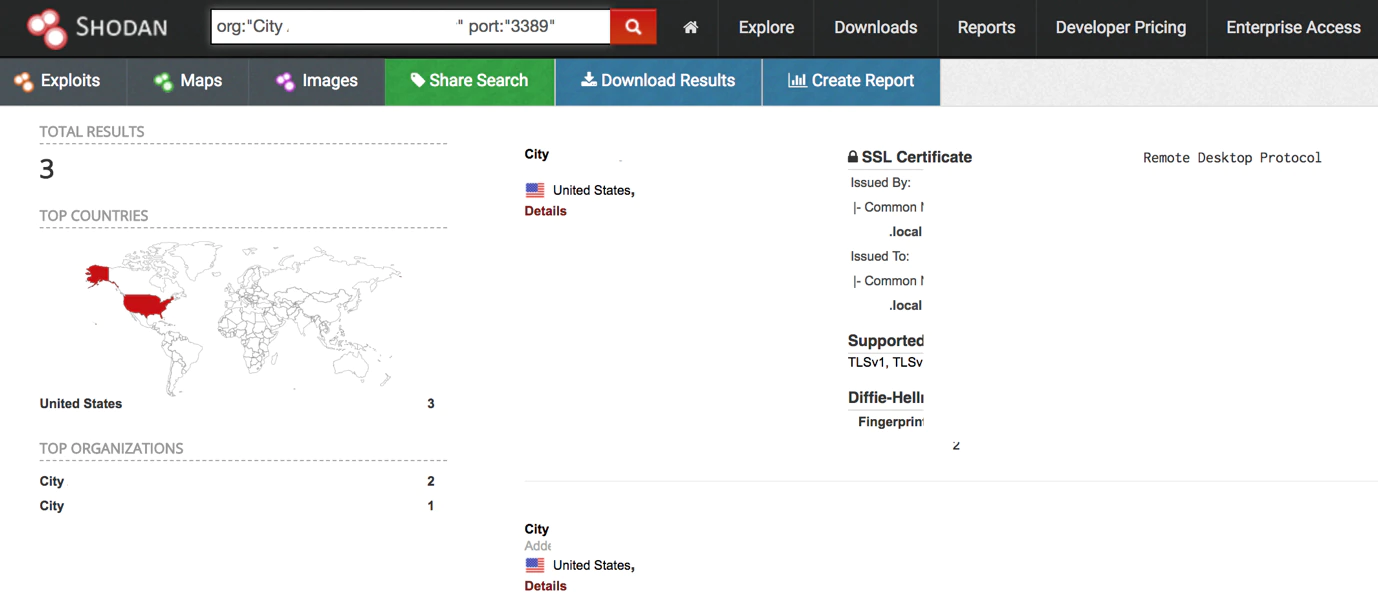This screenshot has height=601, width=1378.
Task: Click the ".local" text under Issued To
Action: pos(905,305)
